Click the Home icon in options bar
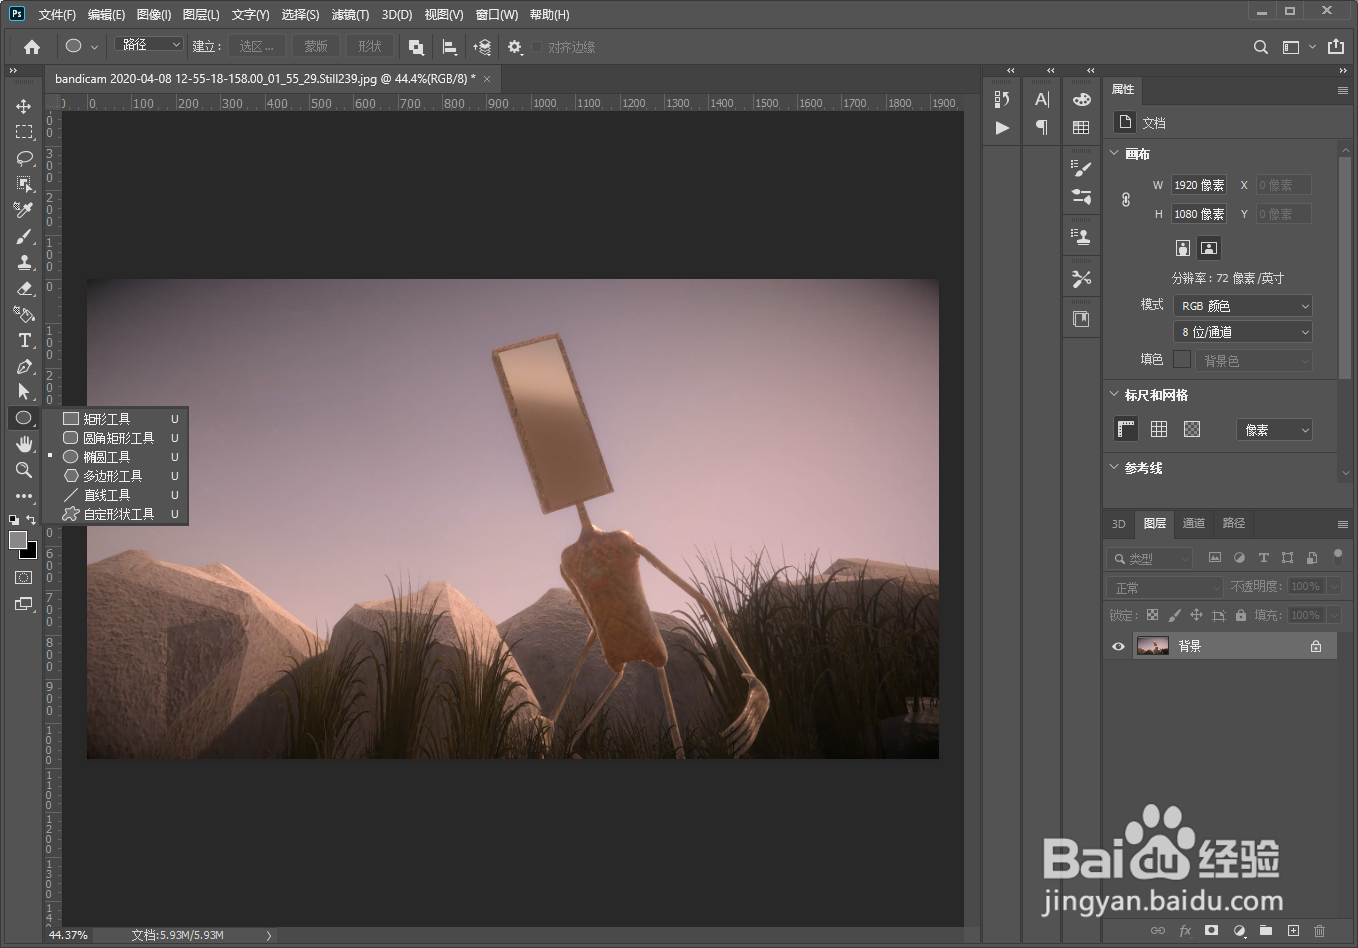Screen dimensions: 1358x948 click(x=32, y=47)
